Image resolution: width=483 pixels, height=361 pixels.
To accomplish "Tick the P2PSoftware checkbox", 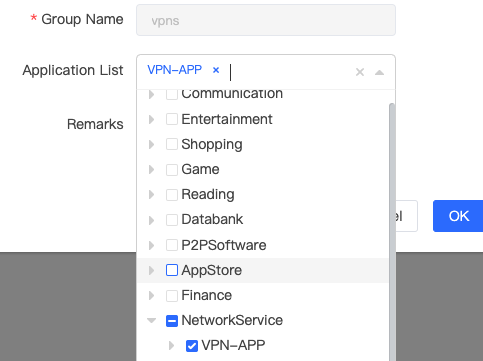I will click(x=172, y=245).
